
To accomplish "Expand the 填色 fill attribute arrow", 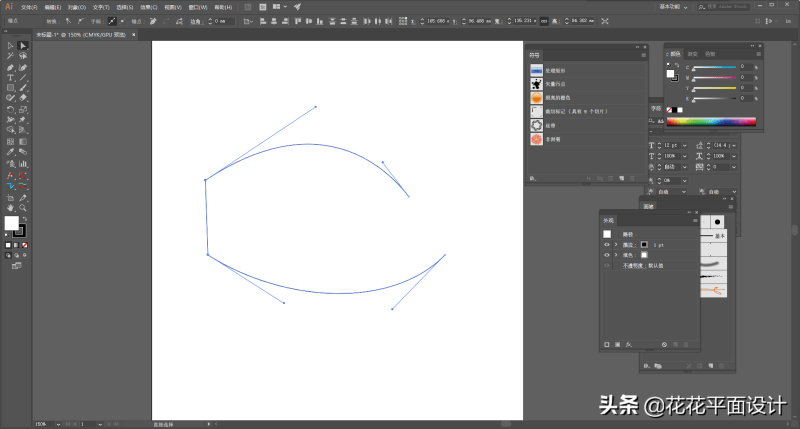I will [616, 255].
